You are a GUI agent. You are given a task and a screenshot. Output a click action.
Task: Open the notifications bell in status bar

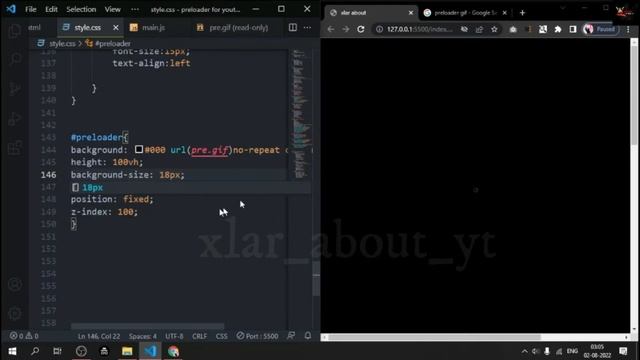tap(308, 336)
